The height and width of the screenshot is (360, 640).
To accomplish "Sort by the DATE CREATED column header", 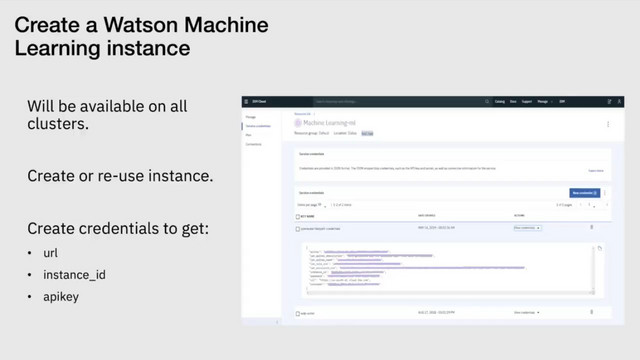I will 427,216.
